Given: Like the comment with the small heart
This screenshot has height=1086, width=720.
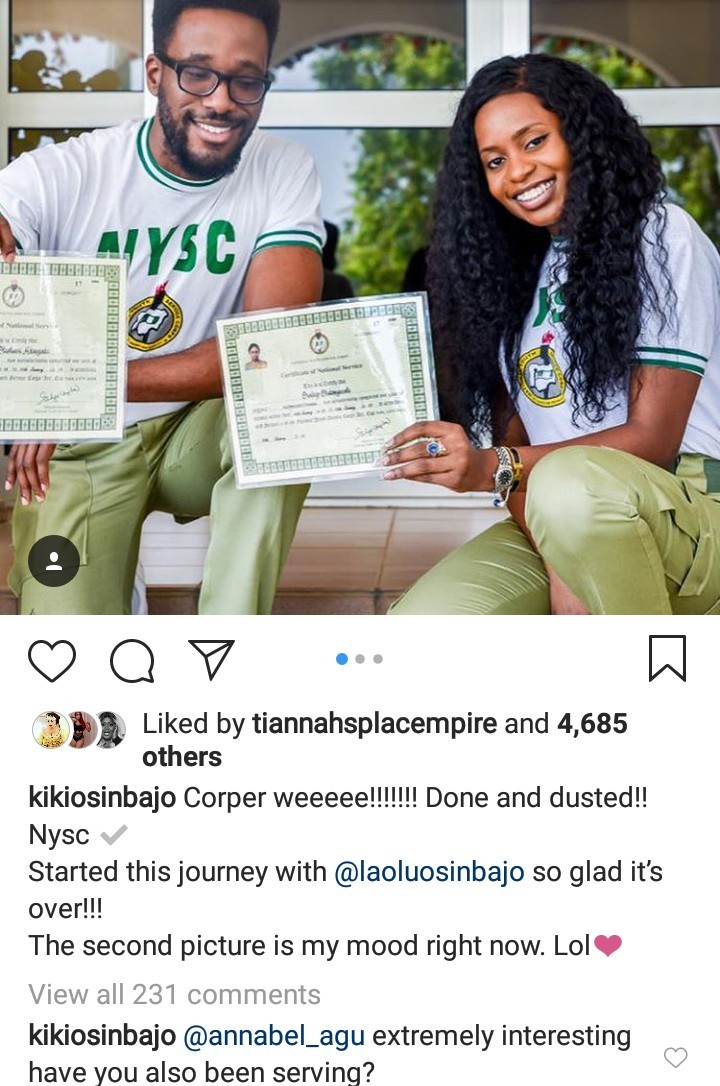Looking at the screenshot, I should point(676,1058).
